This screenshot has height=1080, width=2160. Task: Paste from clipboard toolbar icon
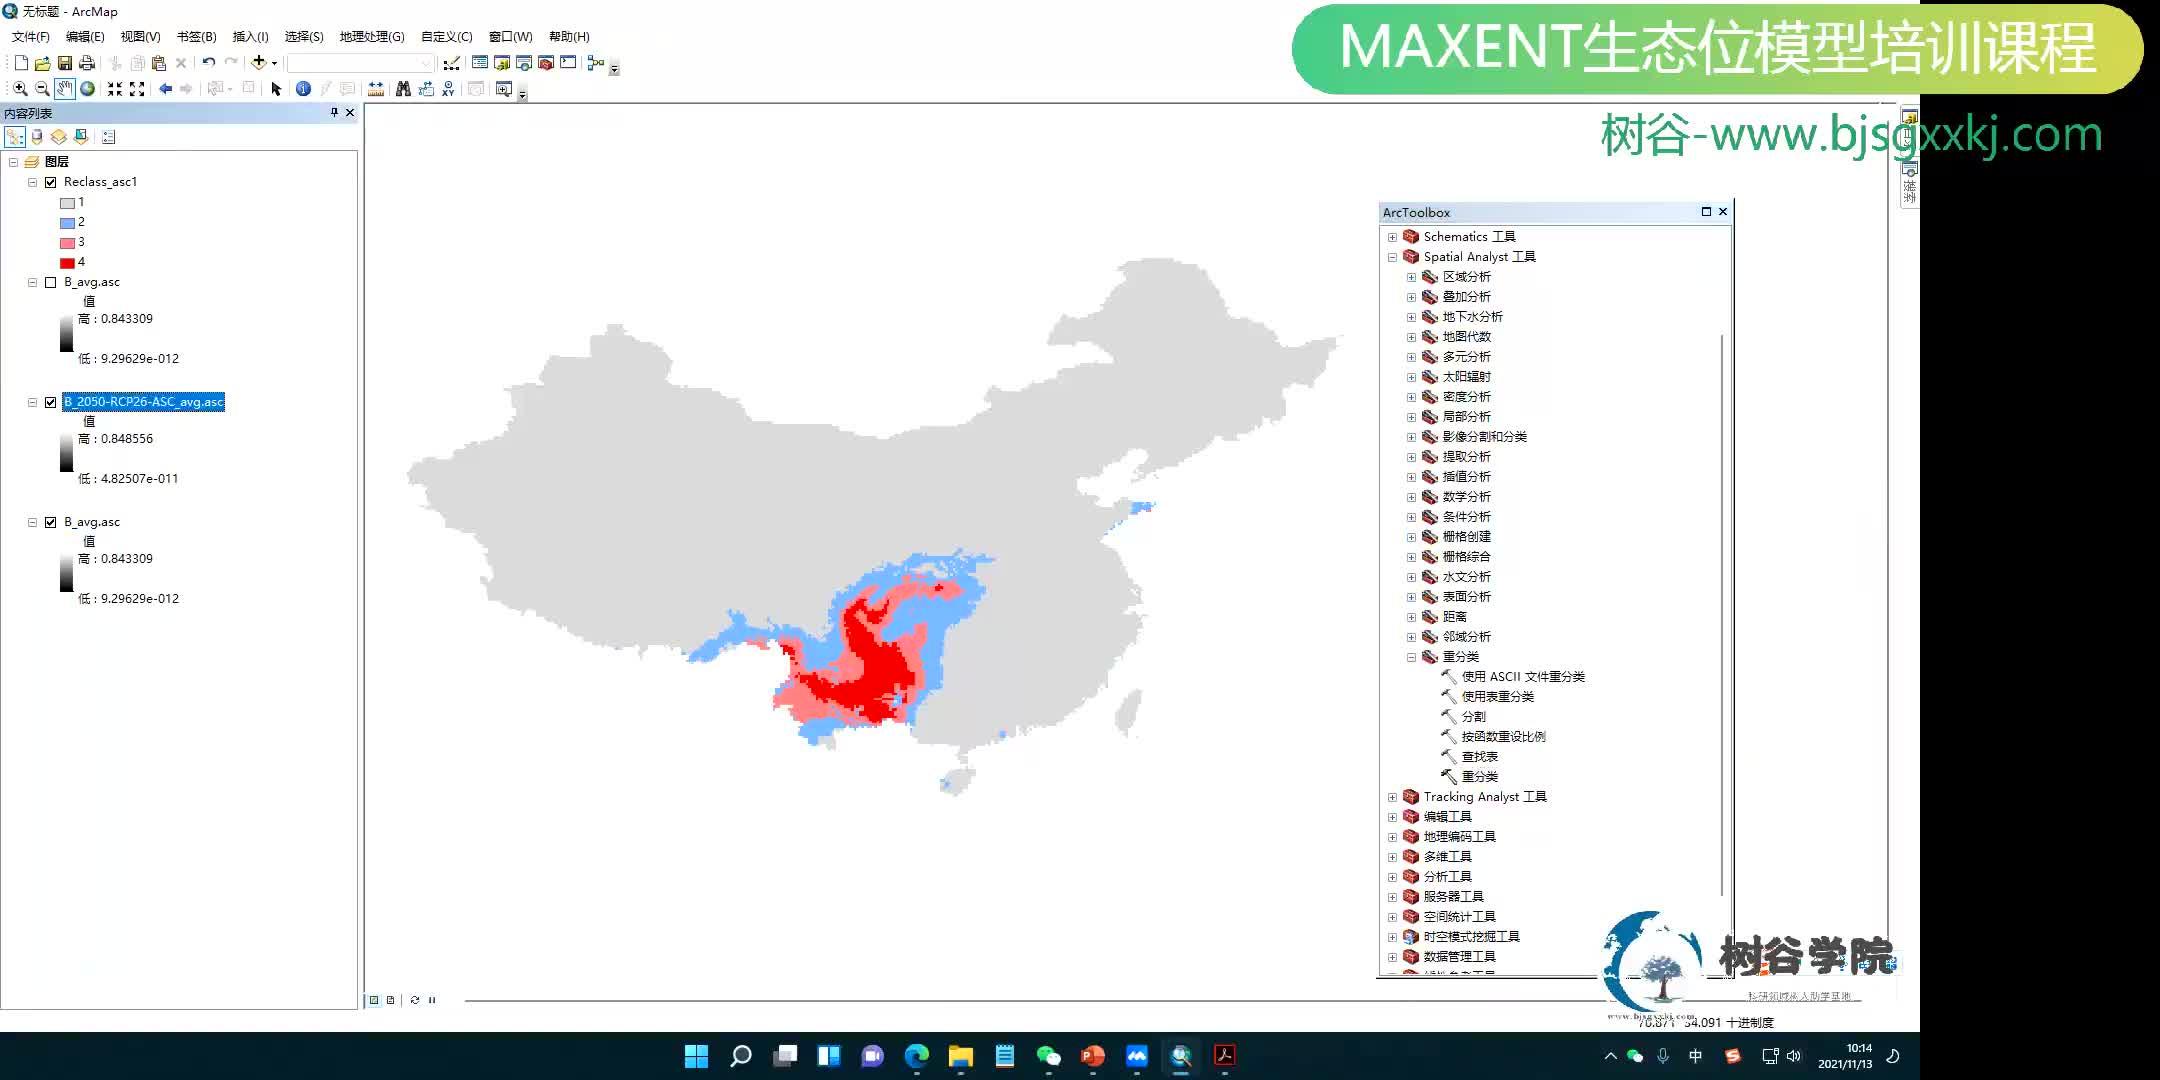[x=159, y=63]
